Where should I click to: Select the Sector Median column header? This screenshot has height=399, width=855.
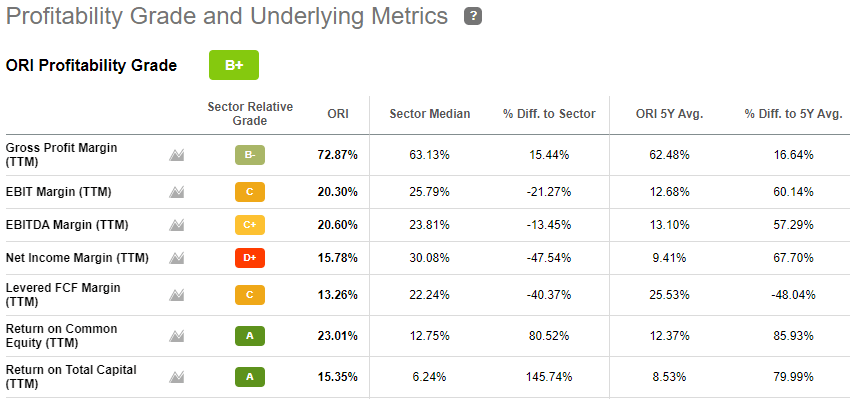[x=430, y=114]
